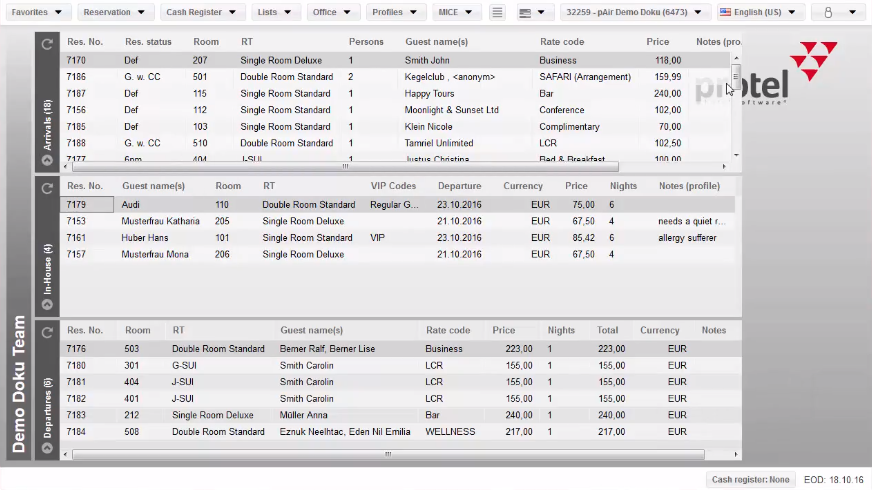Select departure row Müller Anna
Screen dimensions: 872x490
(400, 415)
